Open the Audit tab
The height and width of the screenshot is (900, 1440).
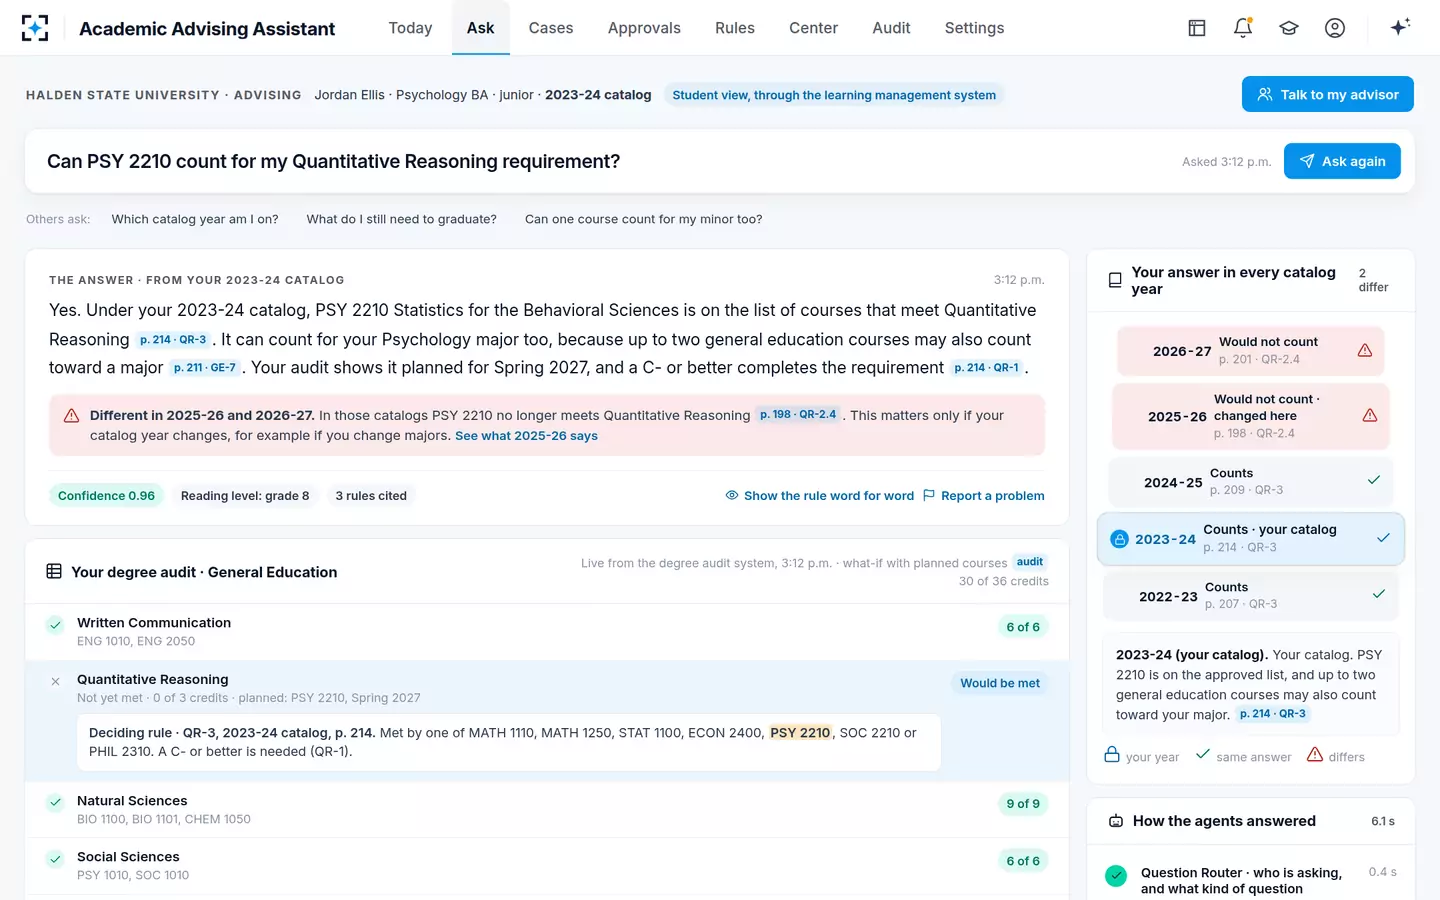pos(891,28)
